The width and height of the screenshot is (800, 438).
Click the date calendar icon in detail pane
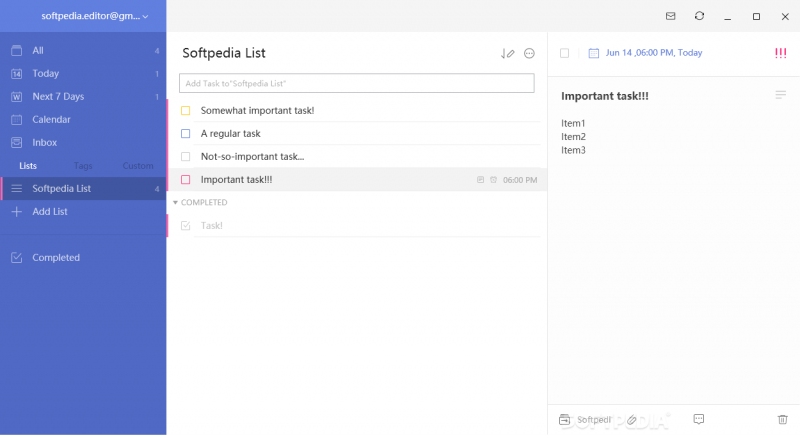(593, 53)
